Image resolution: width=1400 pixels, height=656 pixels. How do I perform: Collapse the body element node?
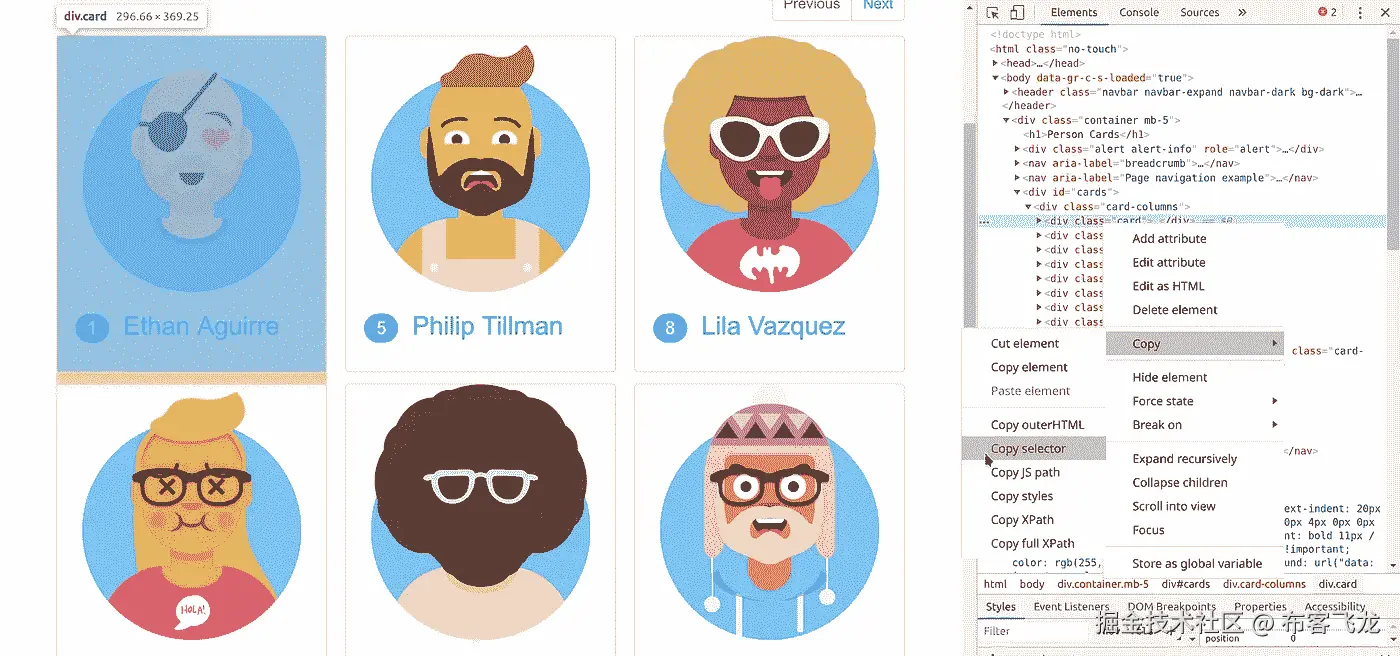(x=995, y=78)
